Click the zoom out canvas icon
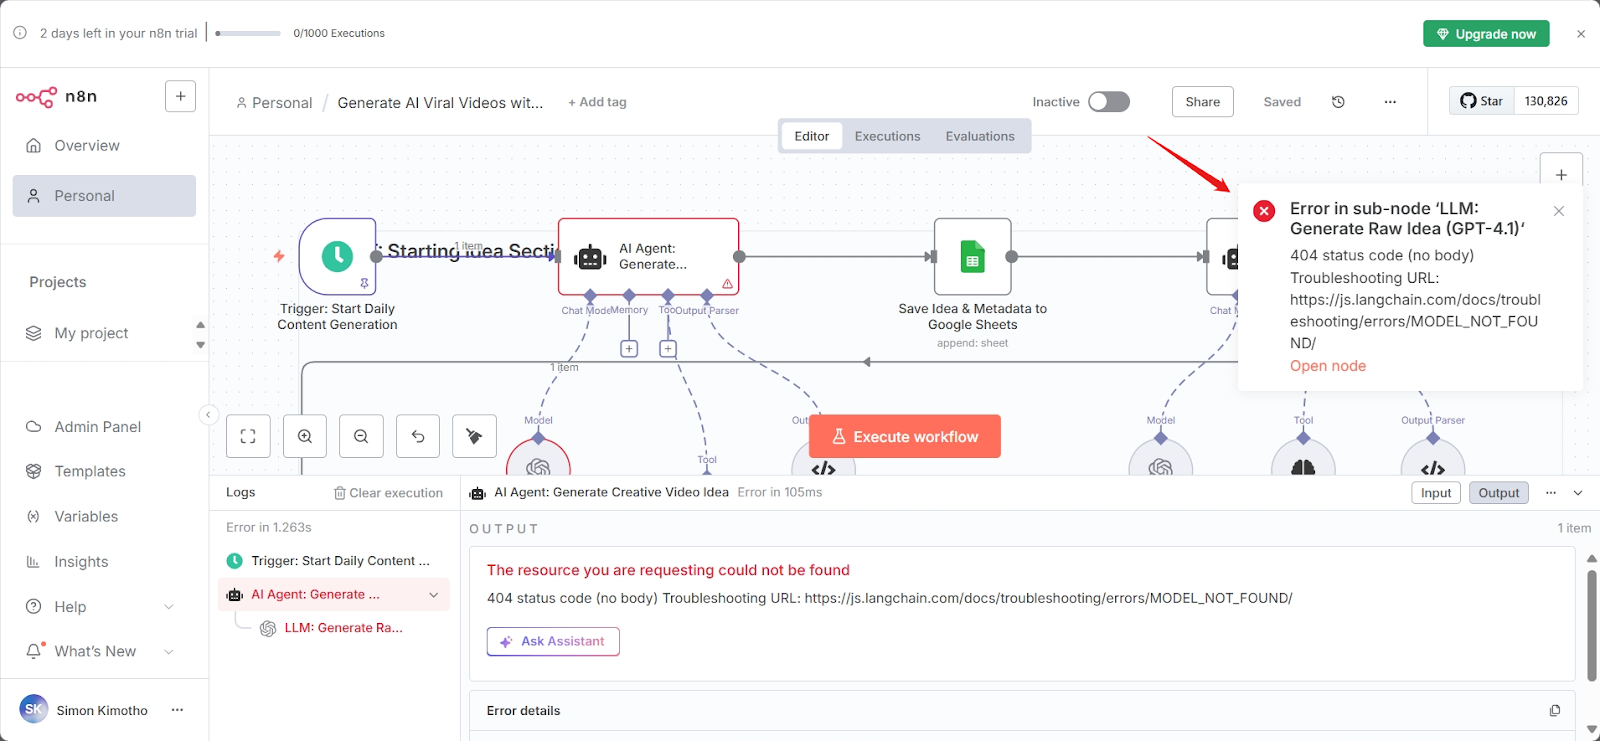1600x741 pixels. click(x=361, y=437)
